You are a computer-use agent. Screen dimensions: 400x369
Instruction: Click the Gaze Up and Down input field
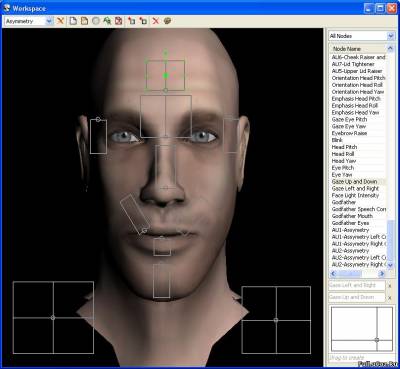click(357, 297)
